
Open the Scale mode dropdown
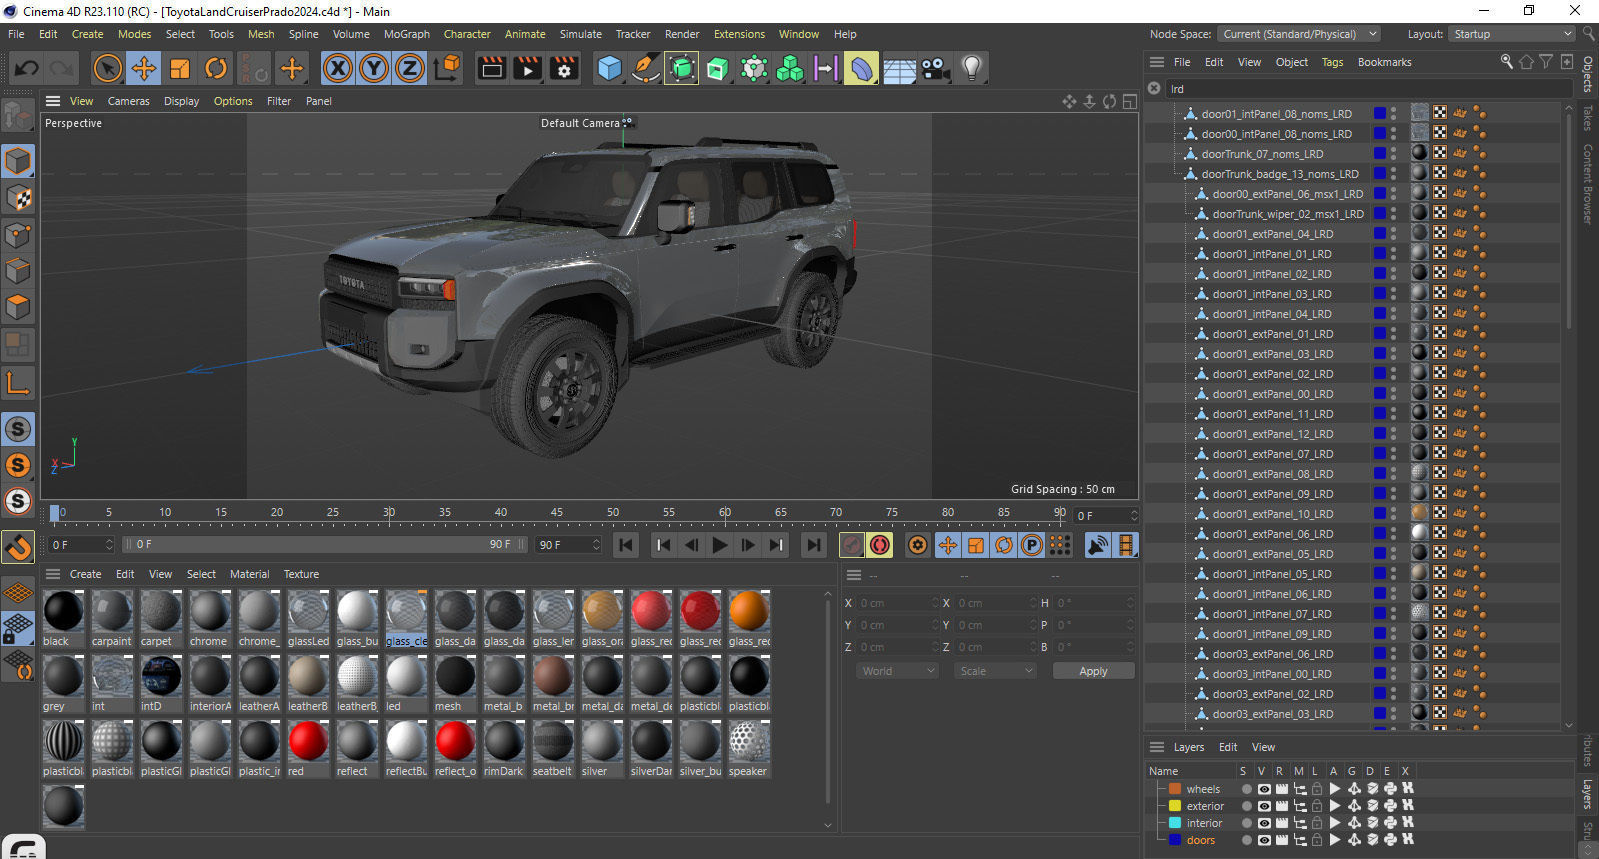pyautogui.click(x=995, y=671)
